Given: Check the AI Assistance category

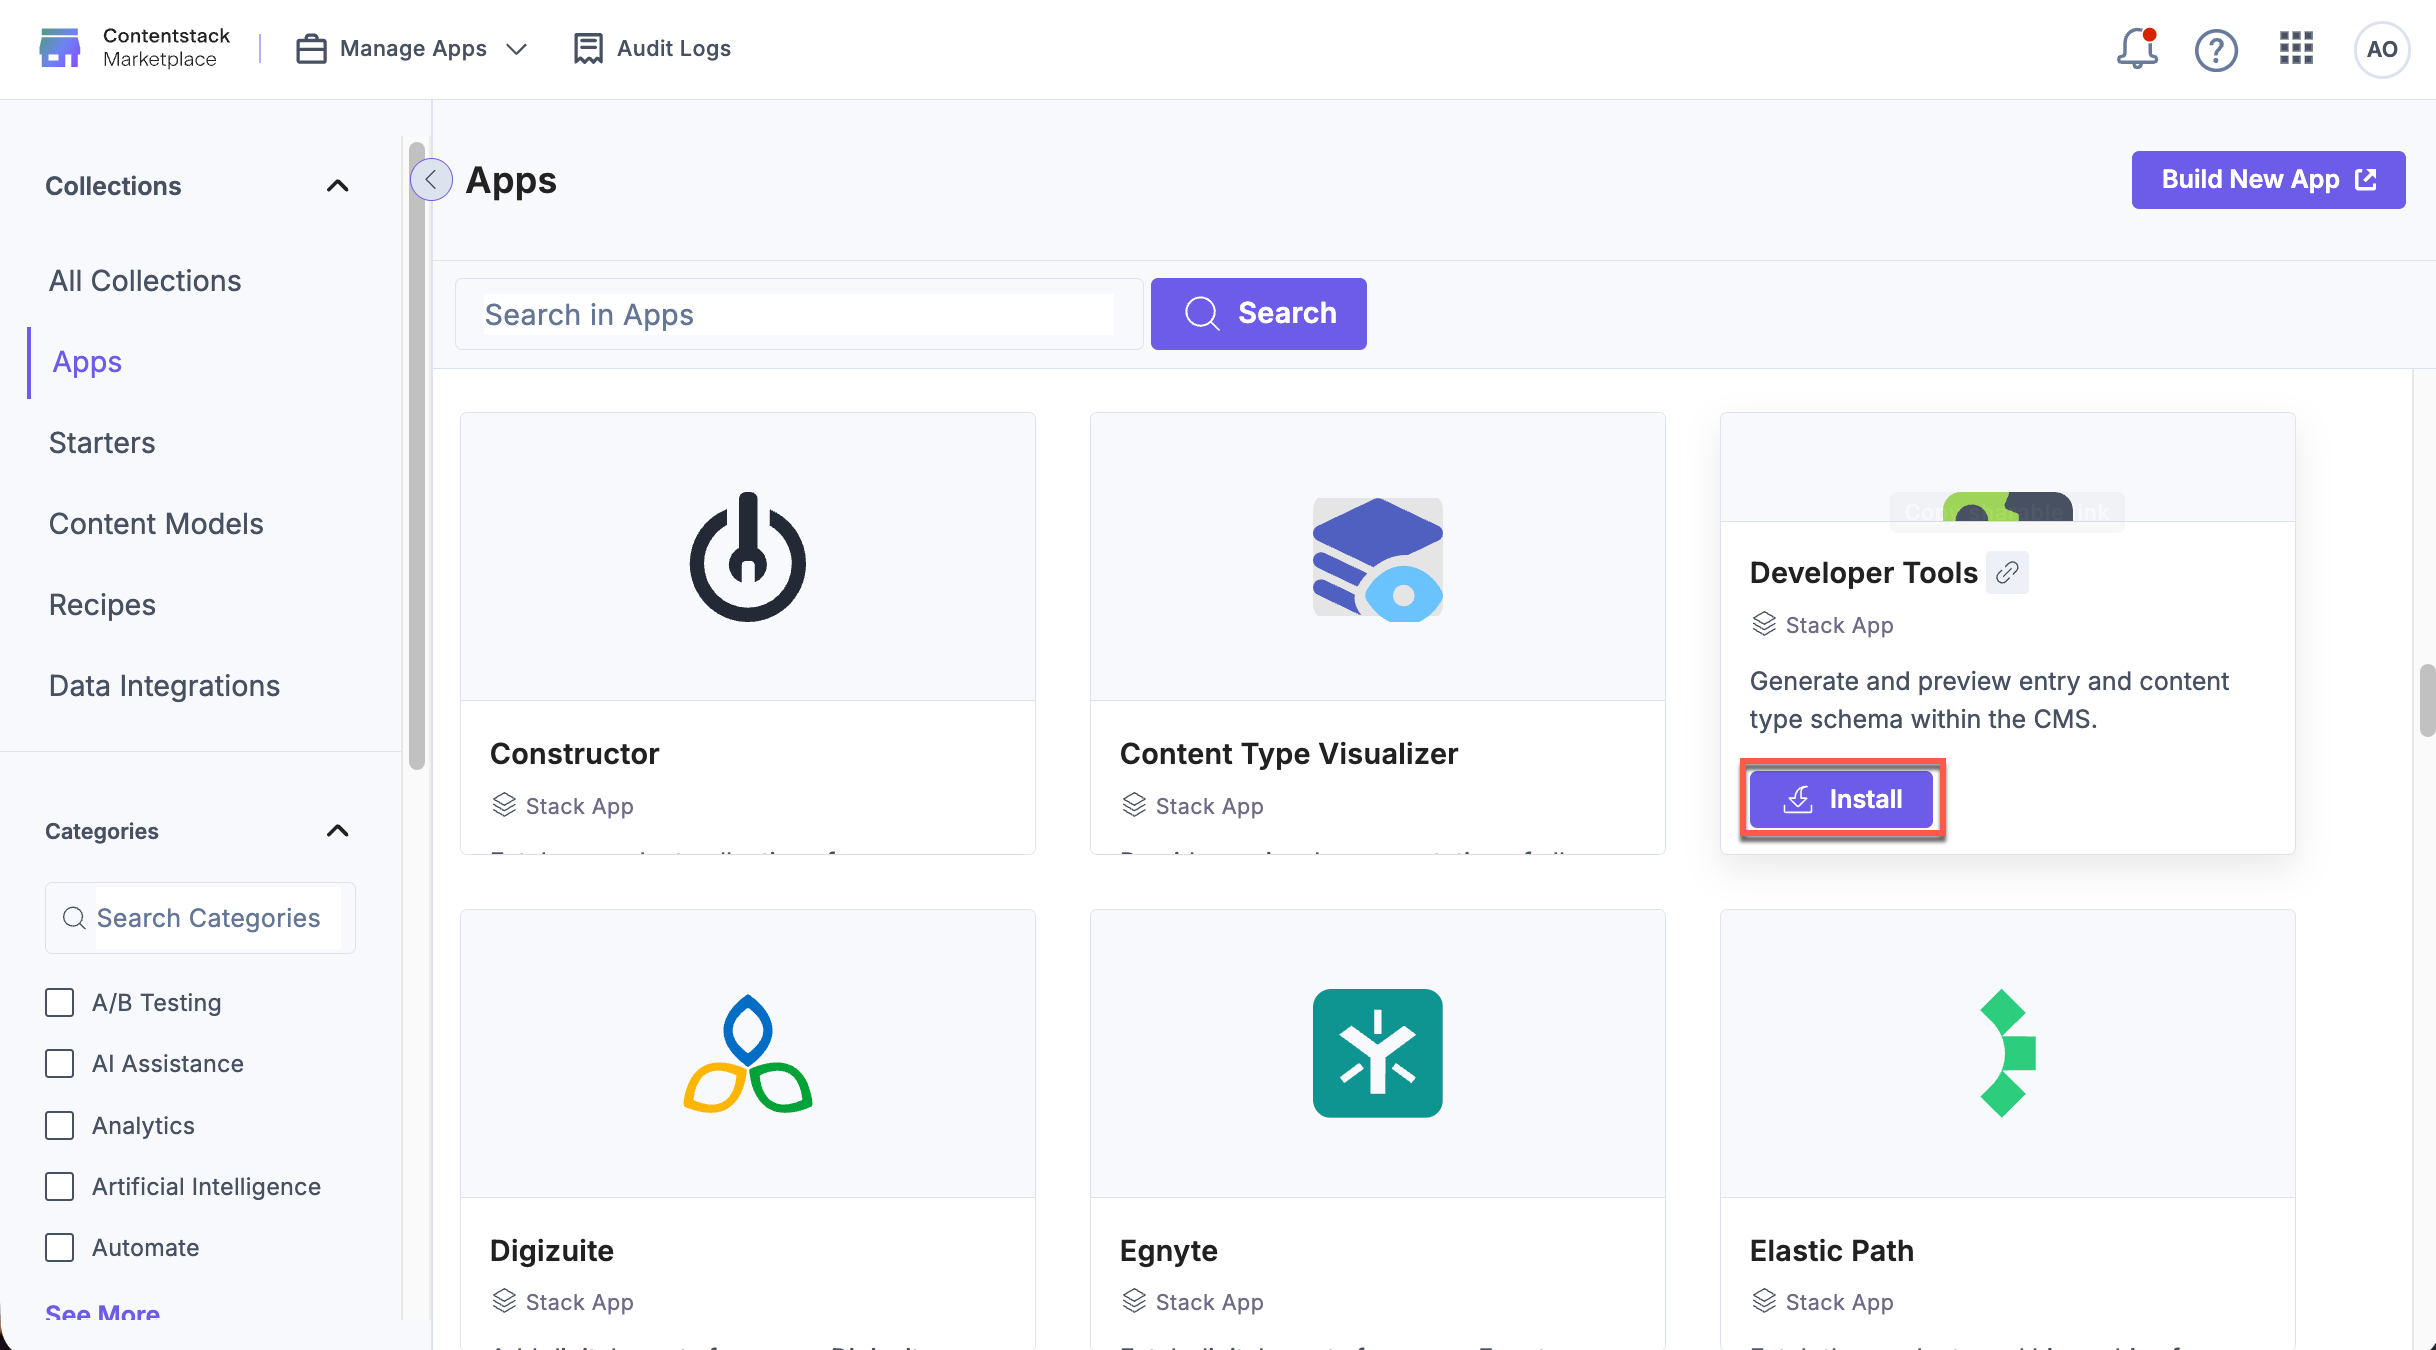Looking at the screenshot, I should click(x=60, y=1063).
